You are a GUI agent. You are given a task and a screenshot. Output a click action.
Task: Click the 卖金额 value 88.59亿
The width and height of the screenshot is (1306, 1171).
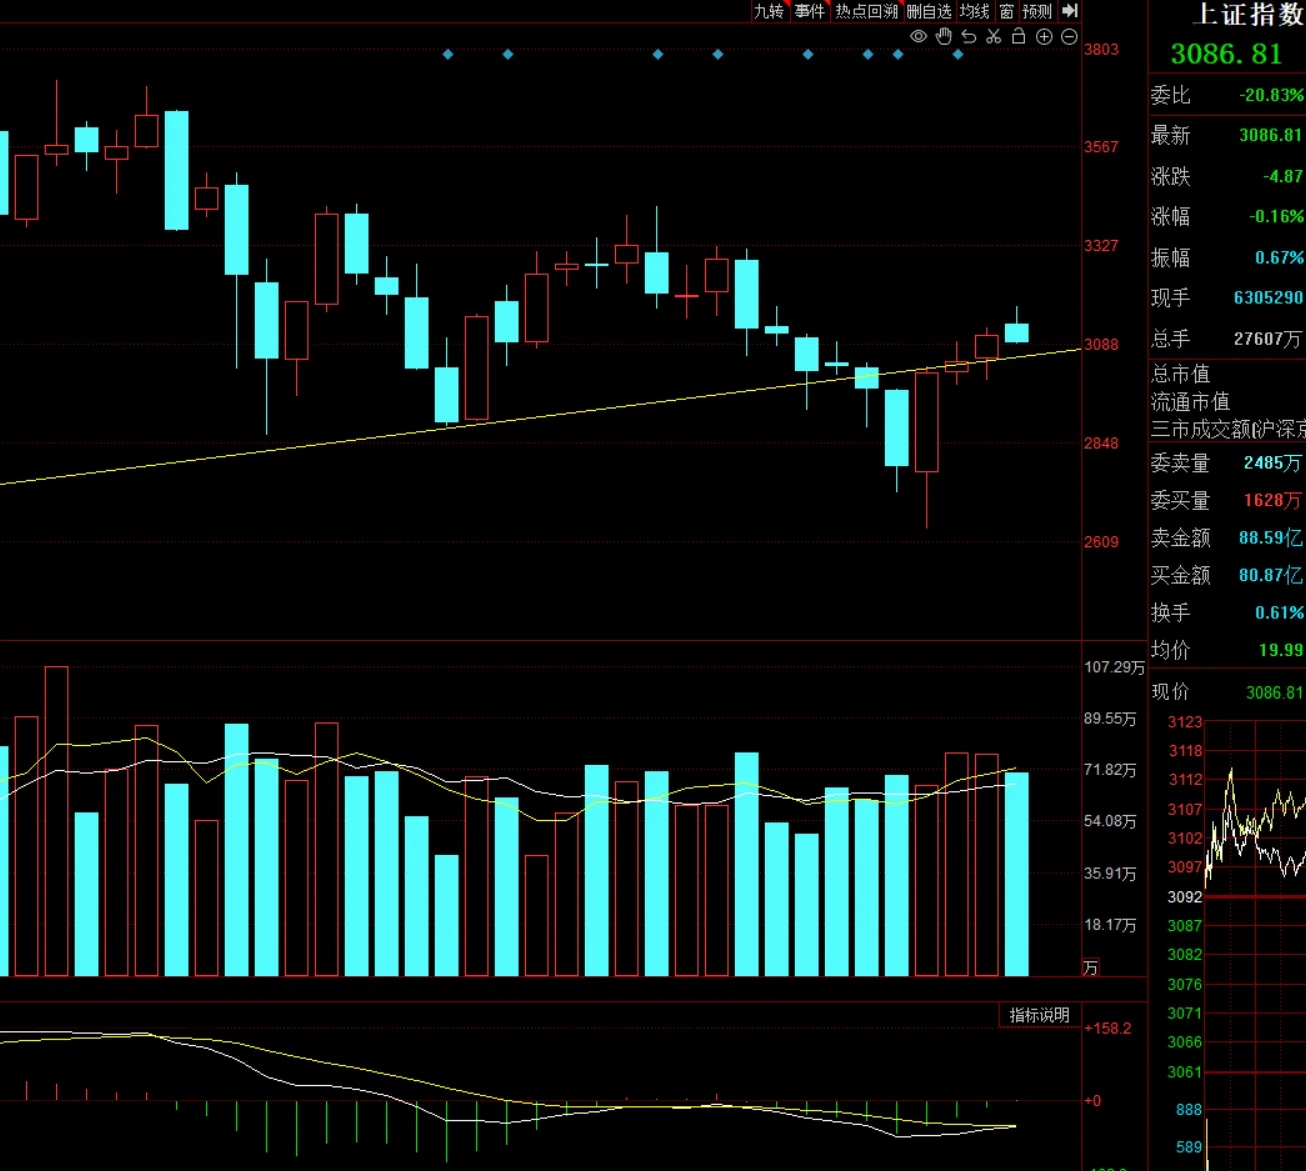coord(1271,538)
